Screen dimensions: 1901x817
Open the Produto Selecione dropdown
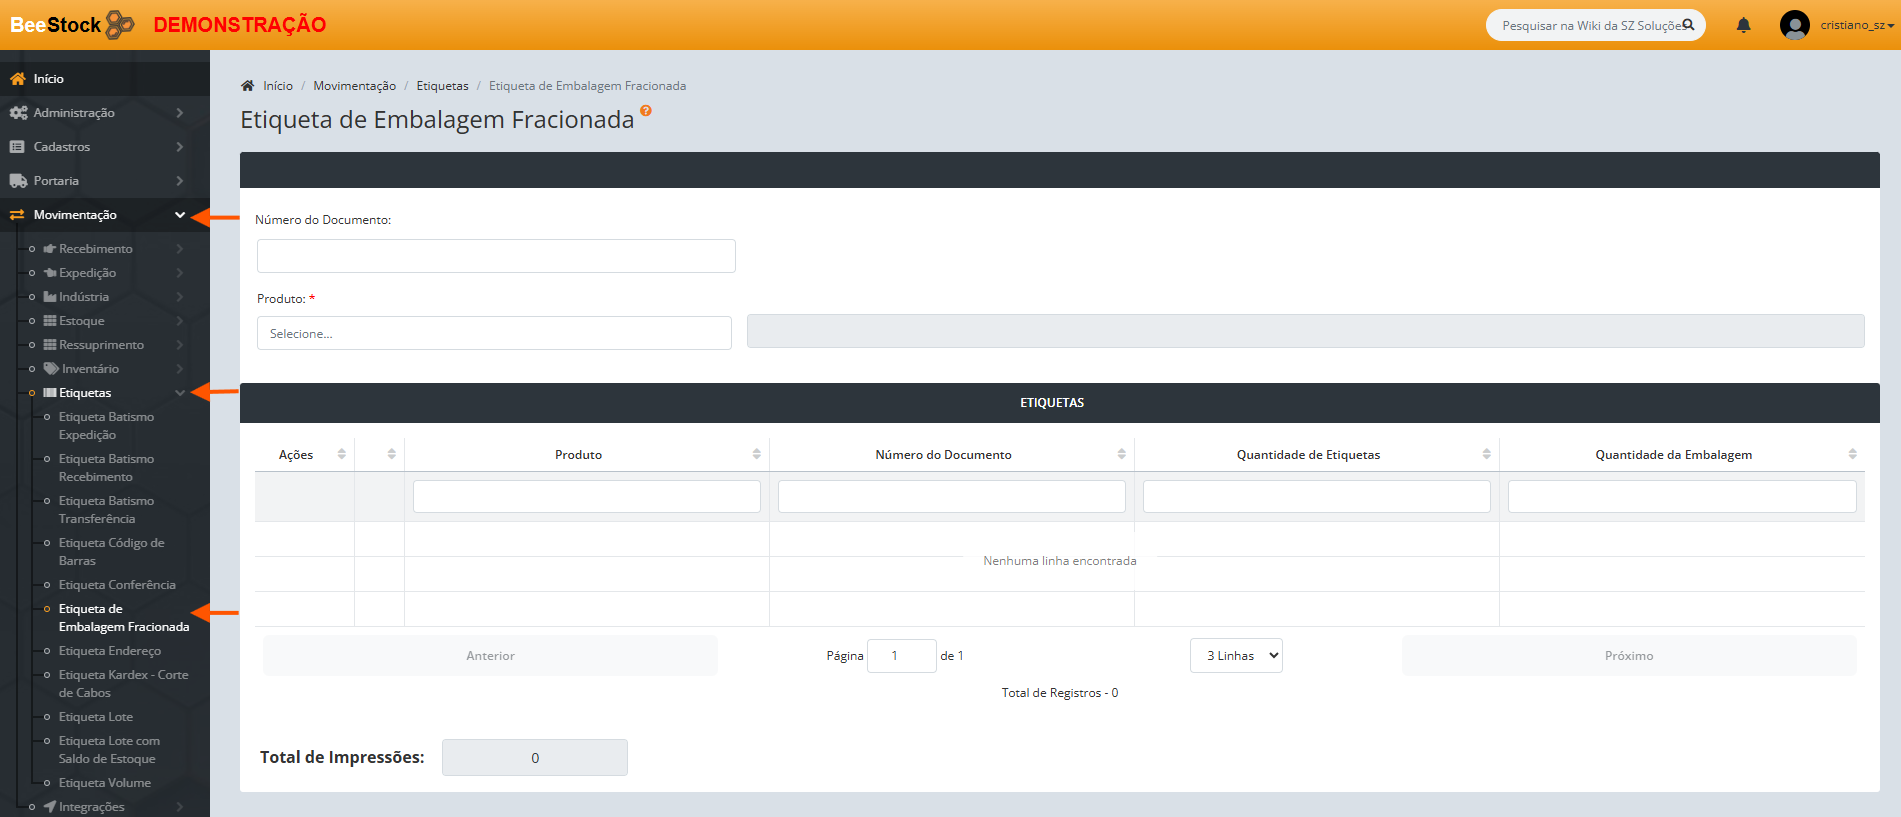coord(494,333)
